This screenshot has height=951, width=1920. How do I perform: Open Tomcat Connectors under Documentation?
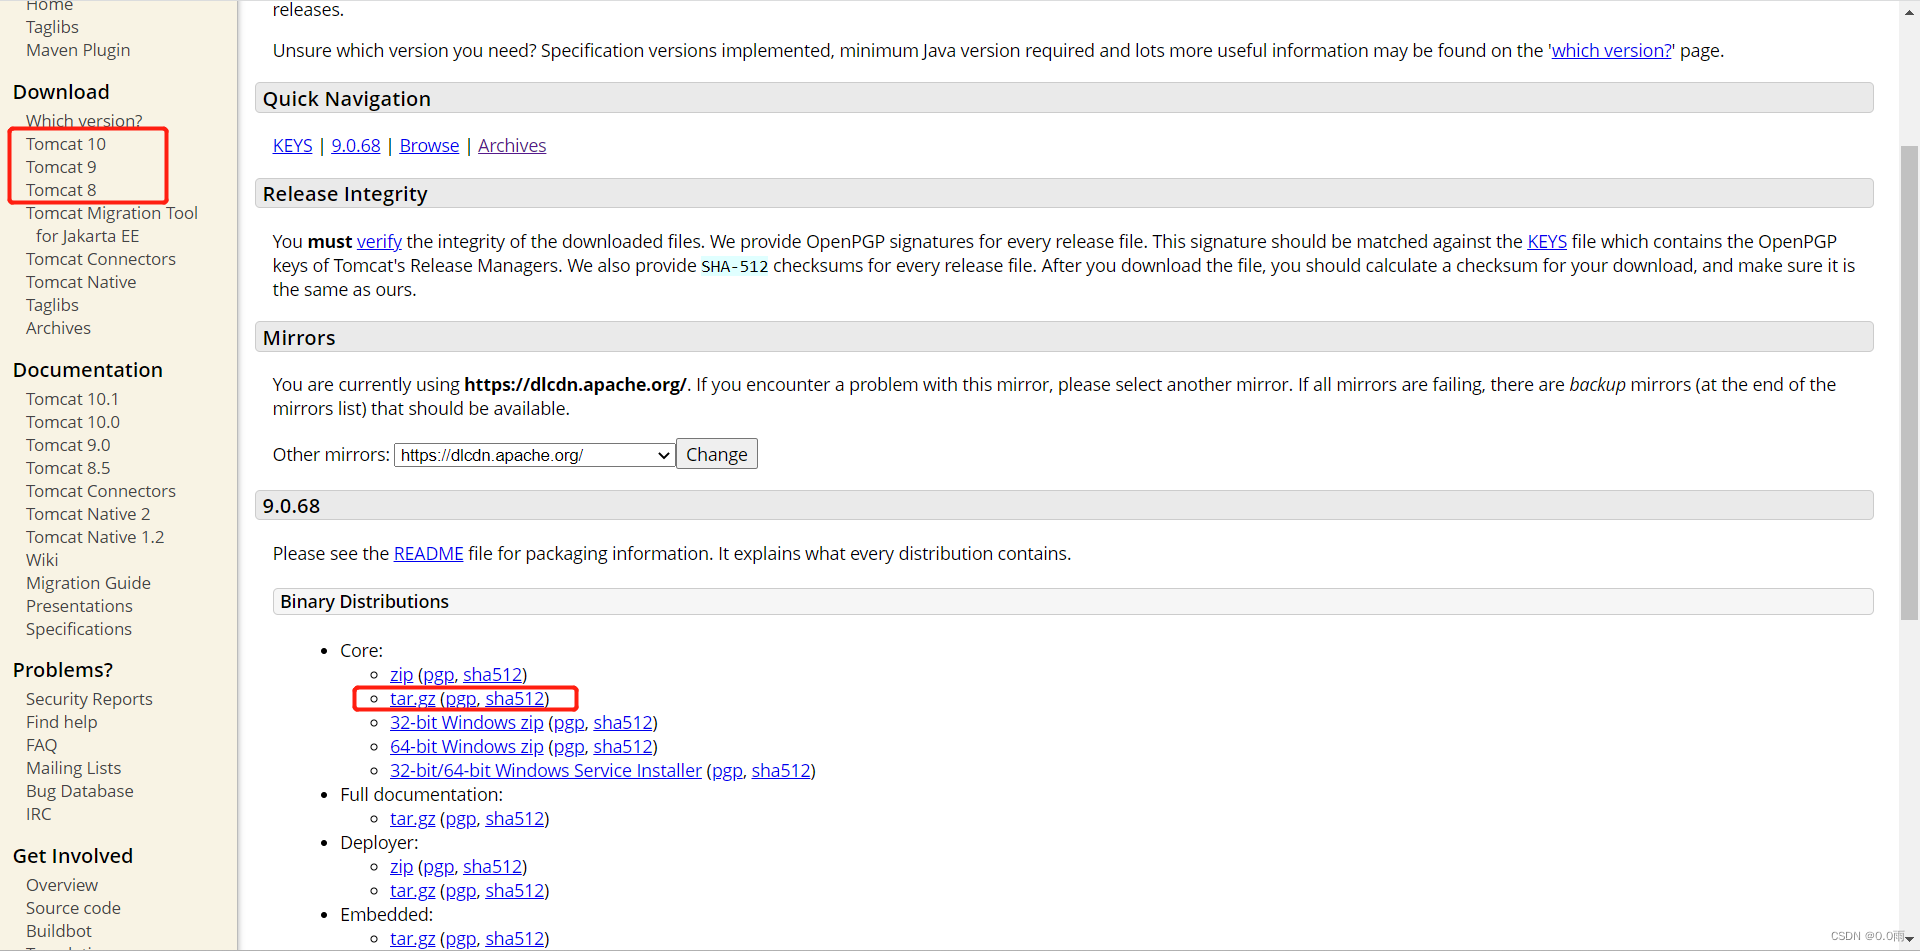click(x=101, y=491)
